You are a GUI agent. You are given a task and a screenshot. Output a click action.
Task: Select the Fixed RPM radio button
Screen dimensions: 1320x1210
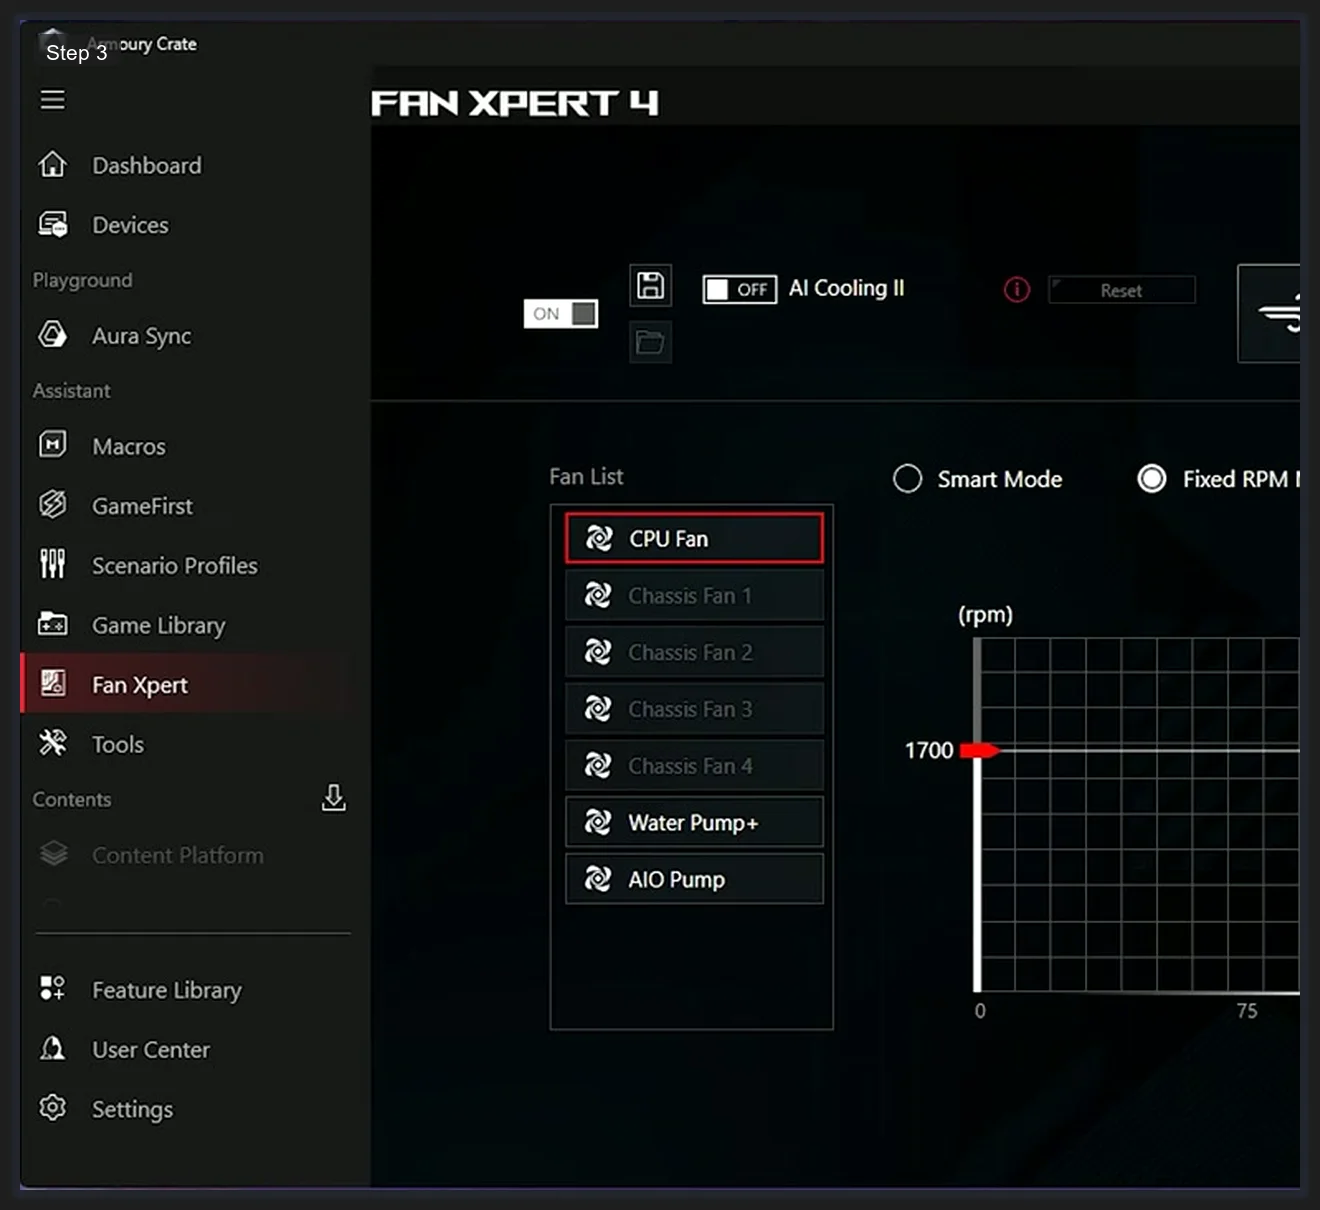coord(1153,479)
